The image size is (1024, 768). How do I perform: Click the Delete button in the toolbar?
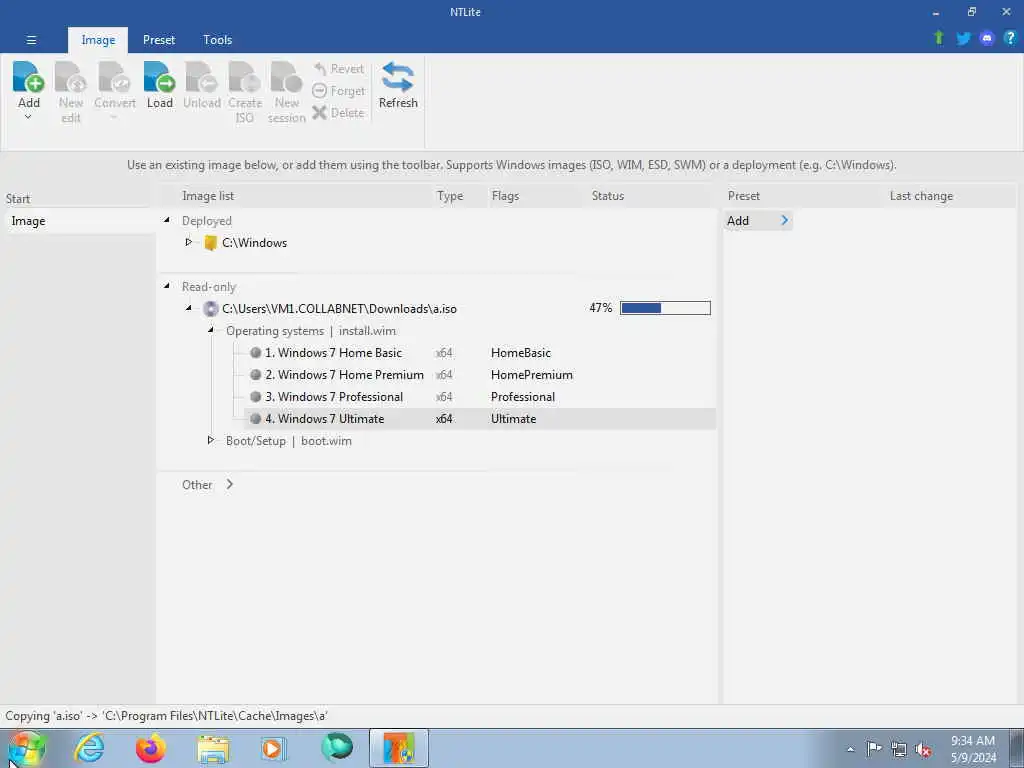(x=338, y=113)
